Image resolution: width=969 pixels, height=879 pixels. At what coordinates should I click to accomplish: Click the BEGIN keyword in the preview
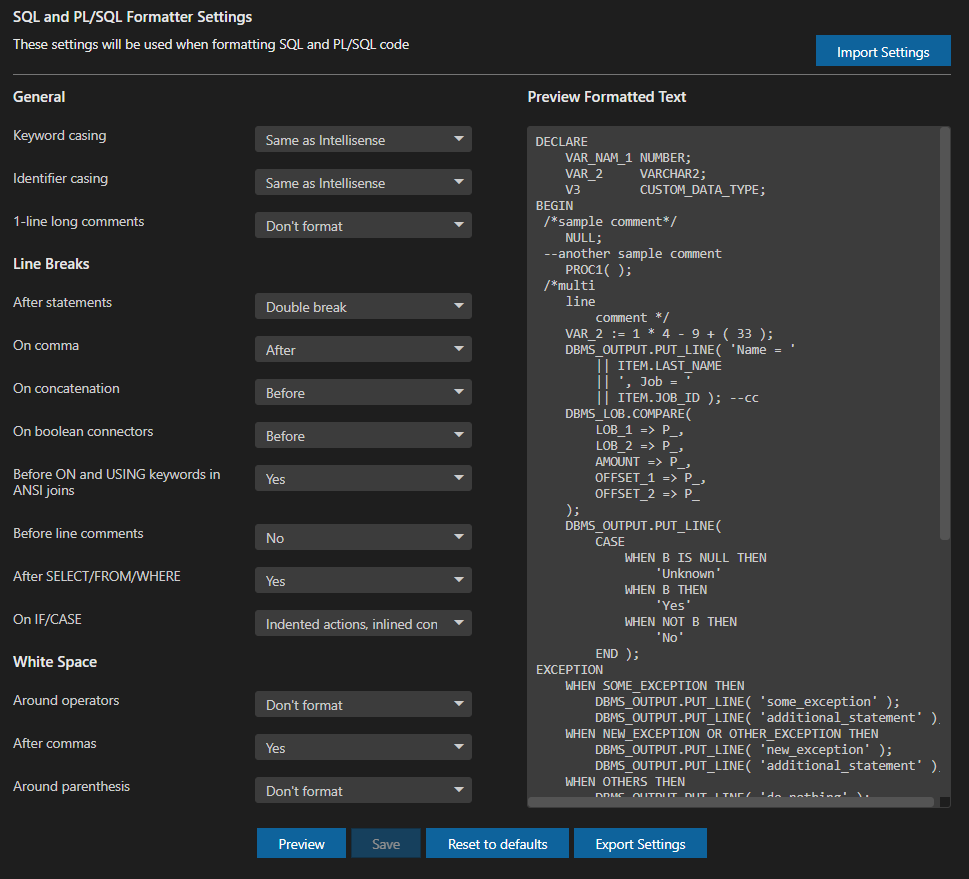click(554, 206)
